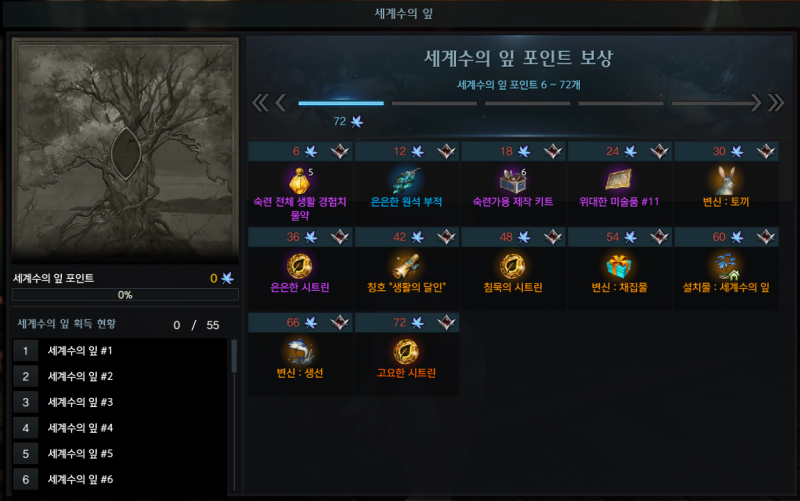Select the 칭호 생활의 달인 scroll icon

click(x=406, y=266)
